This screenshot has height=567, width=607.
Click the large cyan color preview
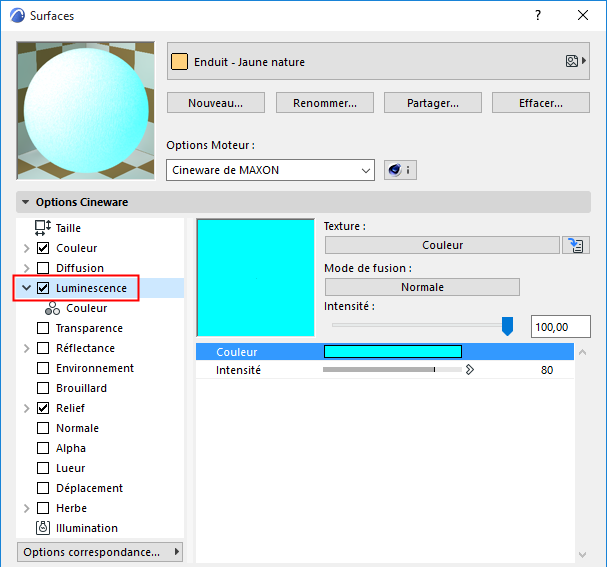(255, 278)
